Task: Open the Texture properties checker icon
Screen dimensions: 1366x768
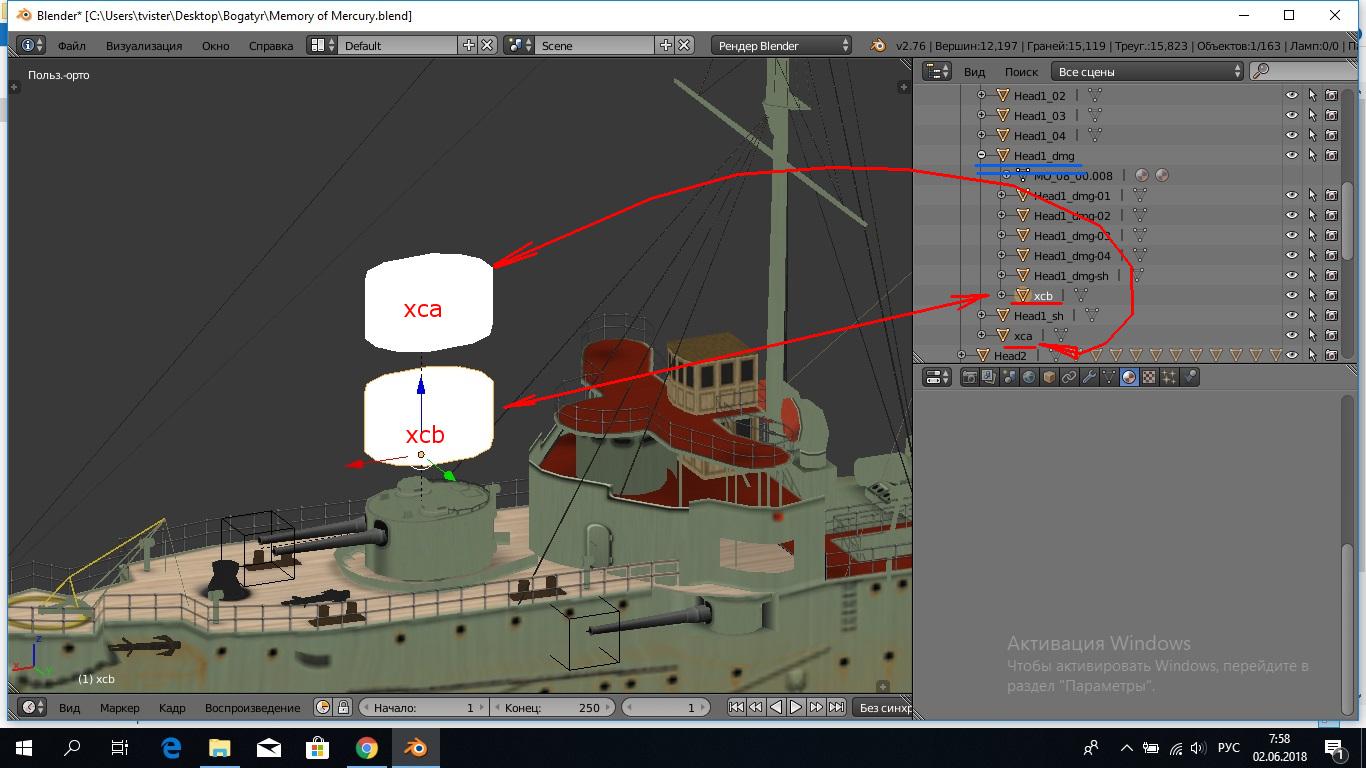Action: click(1149, 377)
